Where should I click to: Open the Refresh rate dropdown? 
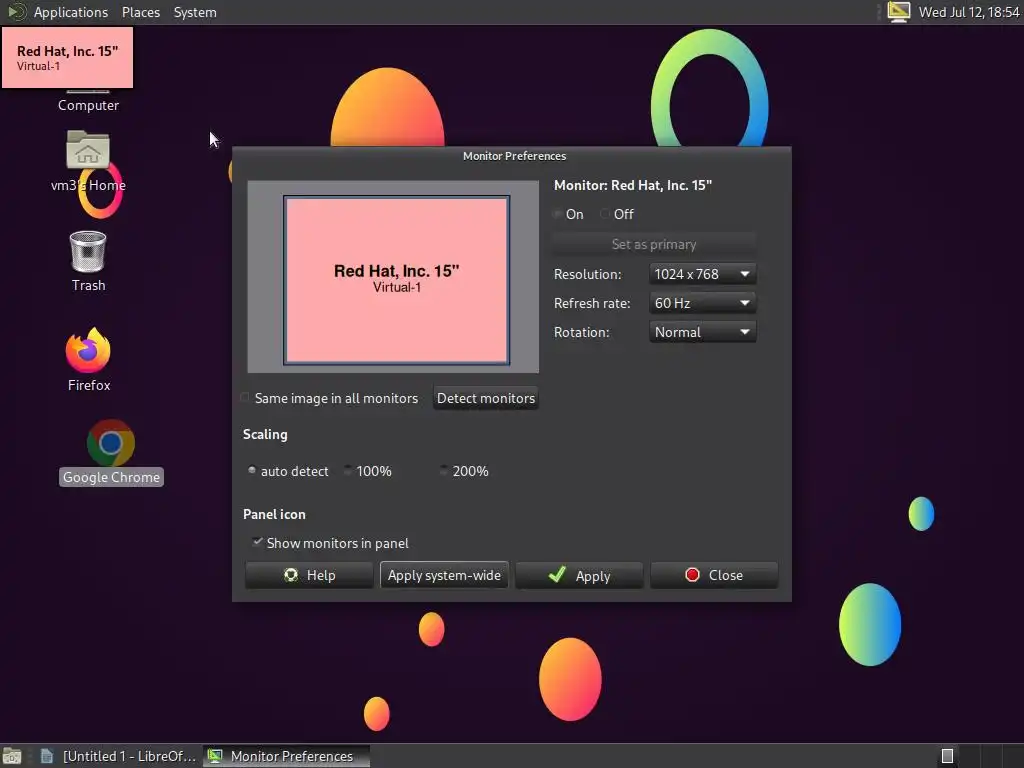[703, 303]
